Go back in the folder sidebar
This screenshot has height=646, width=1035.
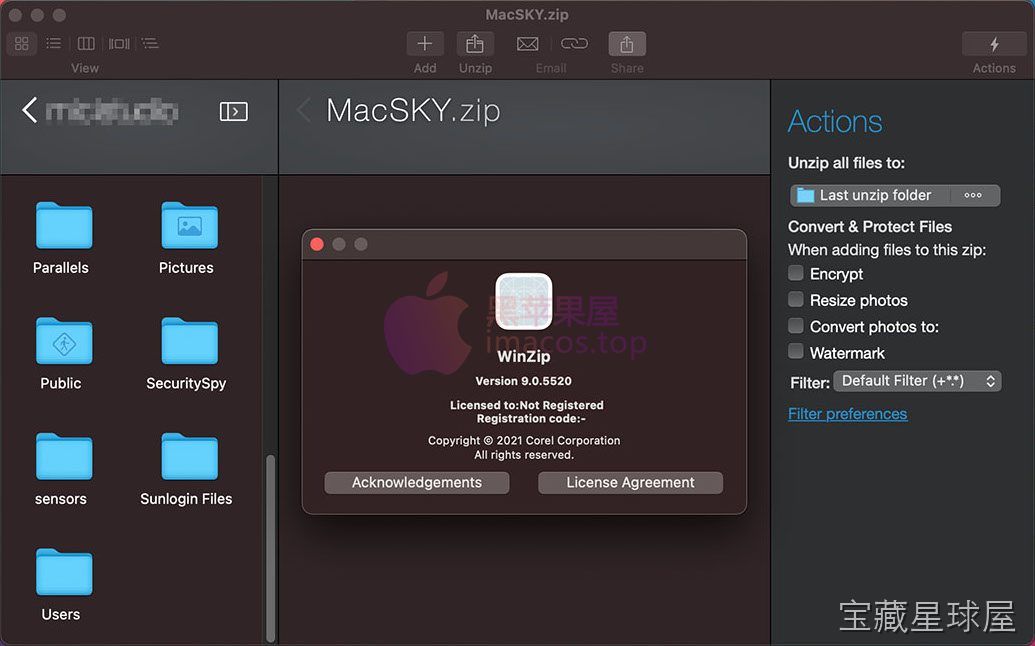pyautogui.click(x=29, y=110)
